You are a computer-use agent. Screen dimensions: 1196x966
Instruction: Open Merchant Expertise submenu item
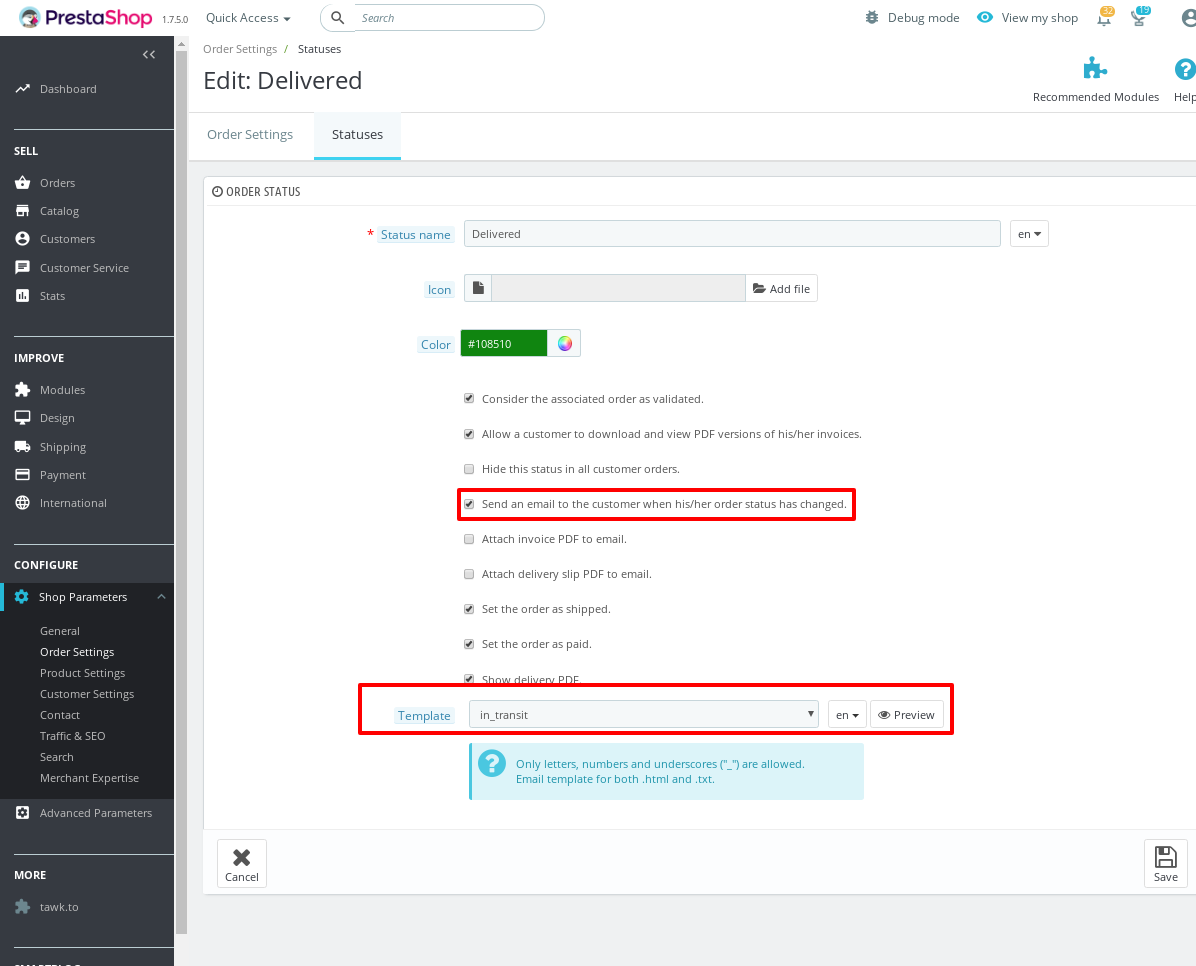pos(89,778)
